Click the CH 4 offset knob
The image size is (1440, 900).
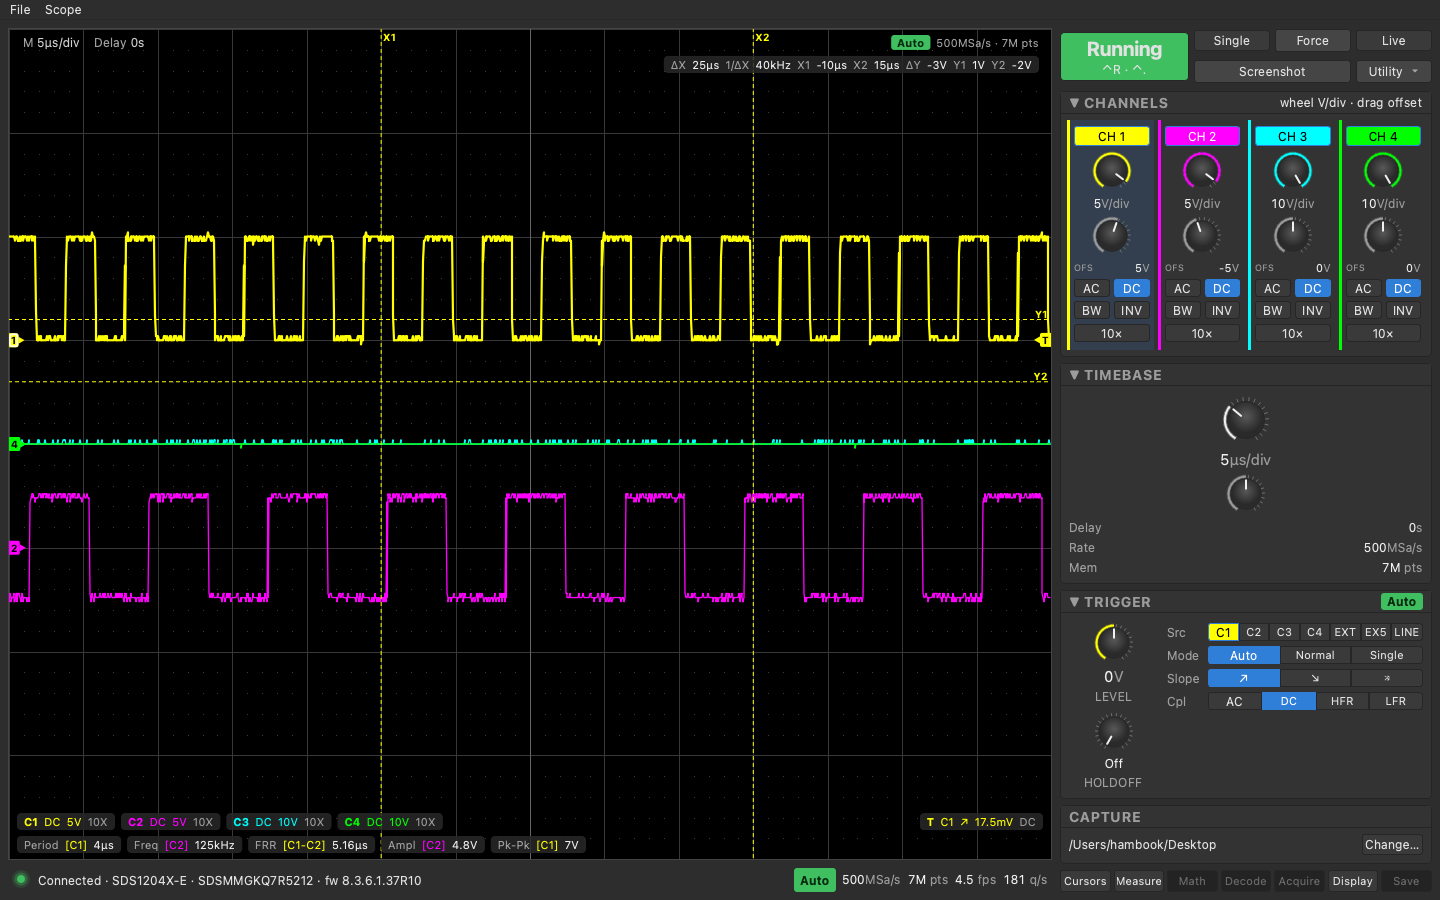point(1383,236)
